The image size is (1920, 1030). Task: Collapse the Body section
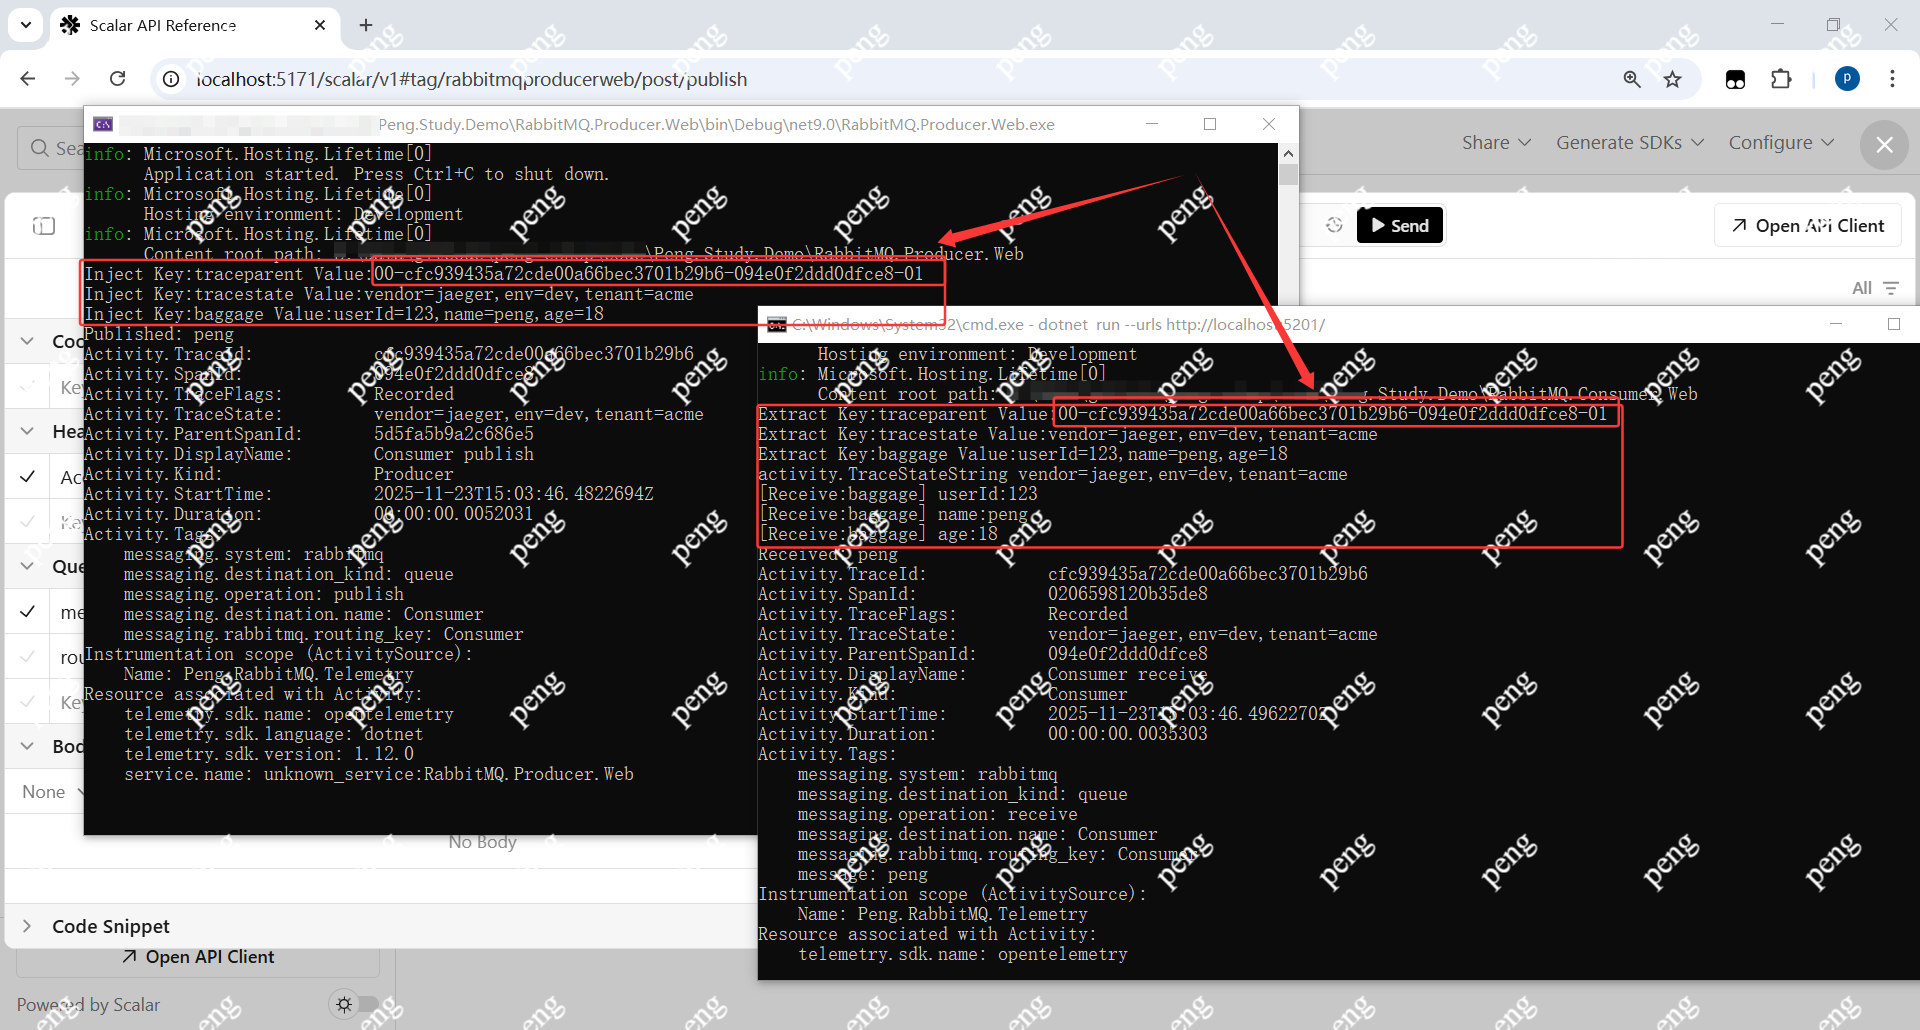coord(27,746)
